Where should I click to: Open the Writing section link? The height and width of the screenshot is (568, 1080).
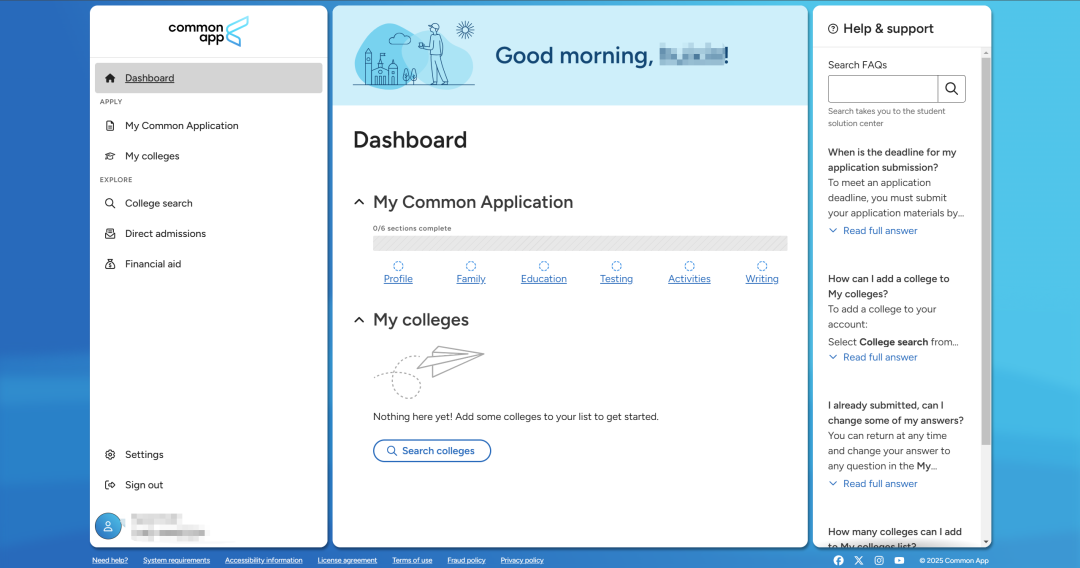(762, 279)
